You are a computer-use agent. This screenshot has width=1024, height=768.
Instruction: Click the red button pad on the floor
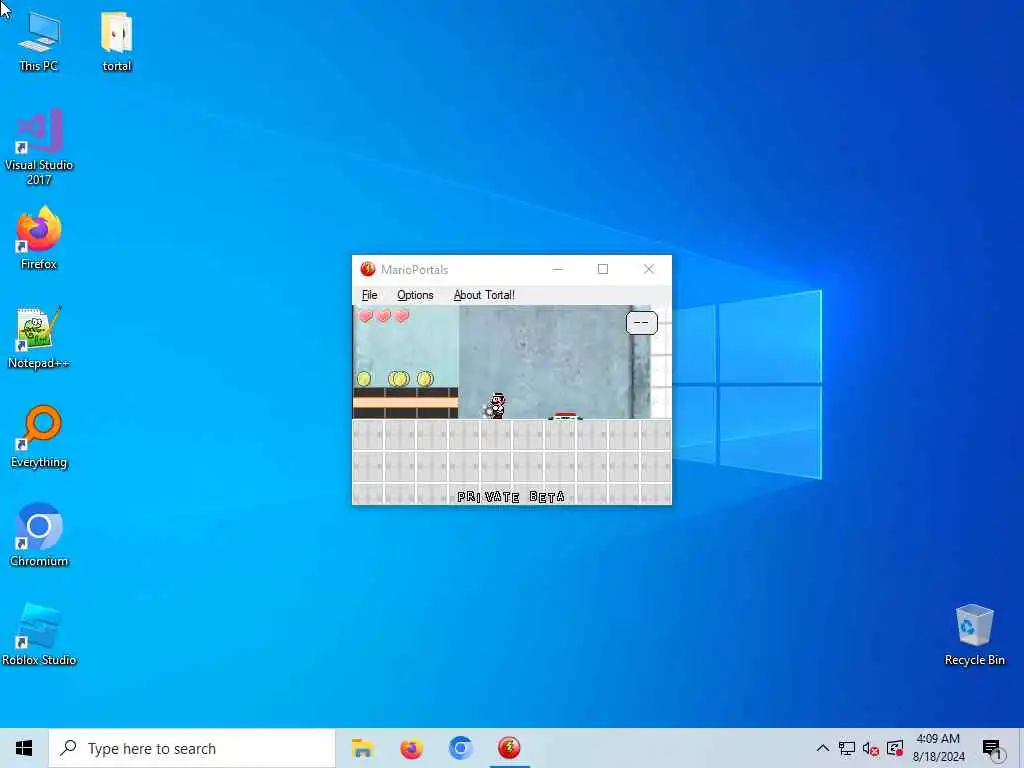565,415
